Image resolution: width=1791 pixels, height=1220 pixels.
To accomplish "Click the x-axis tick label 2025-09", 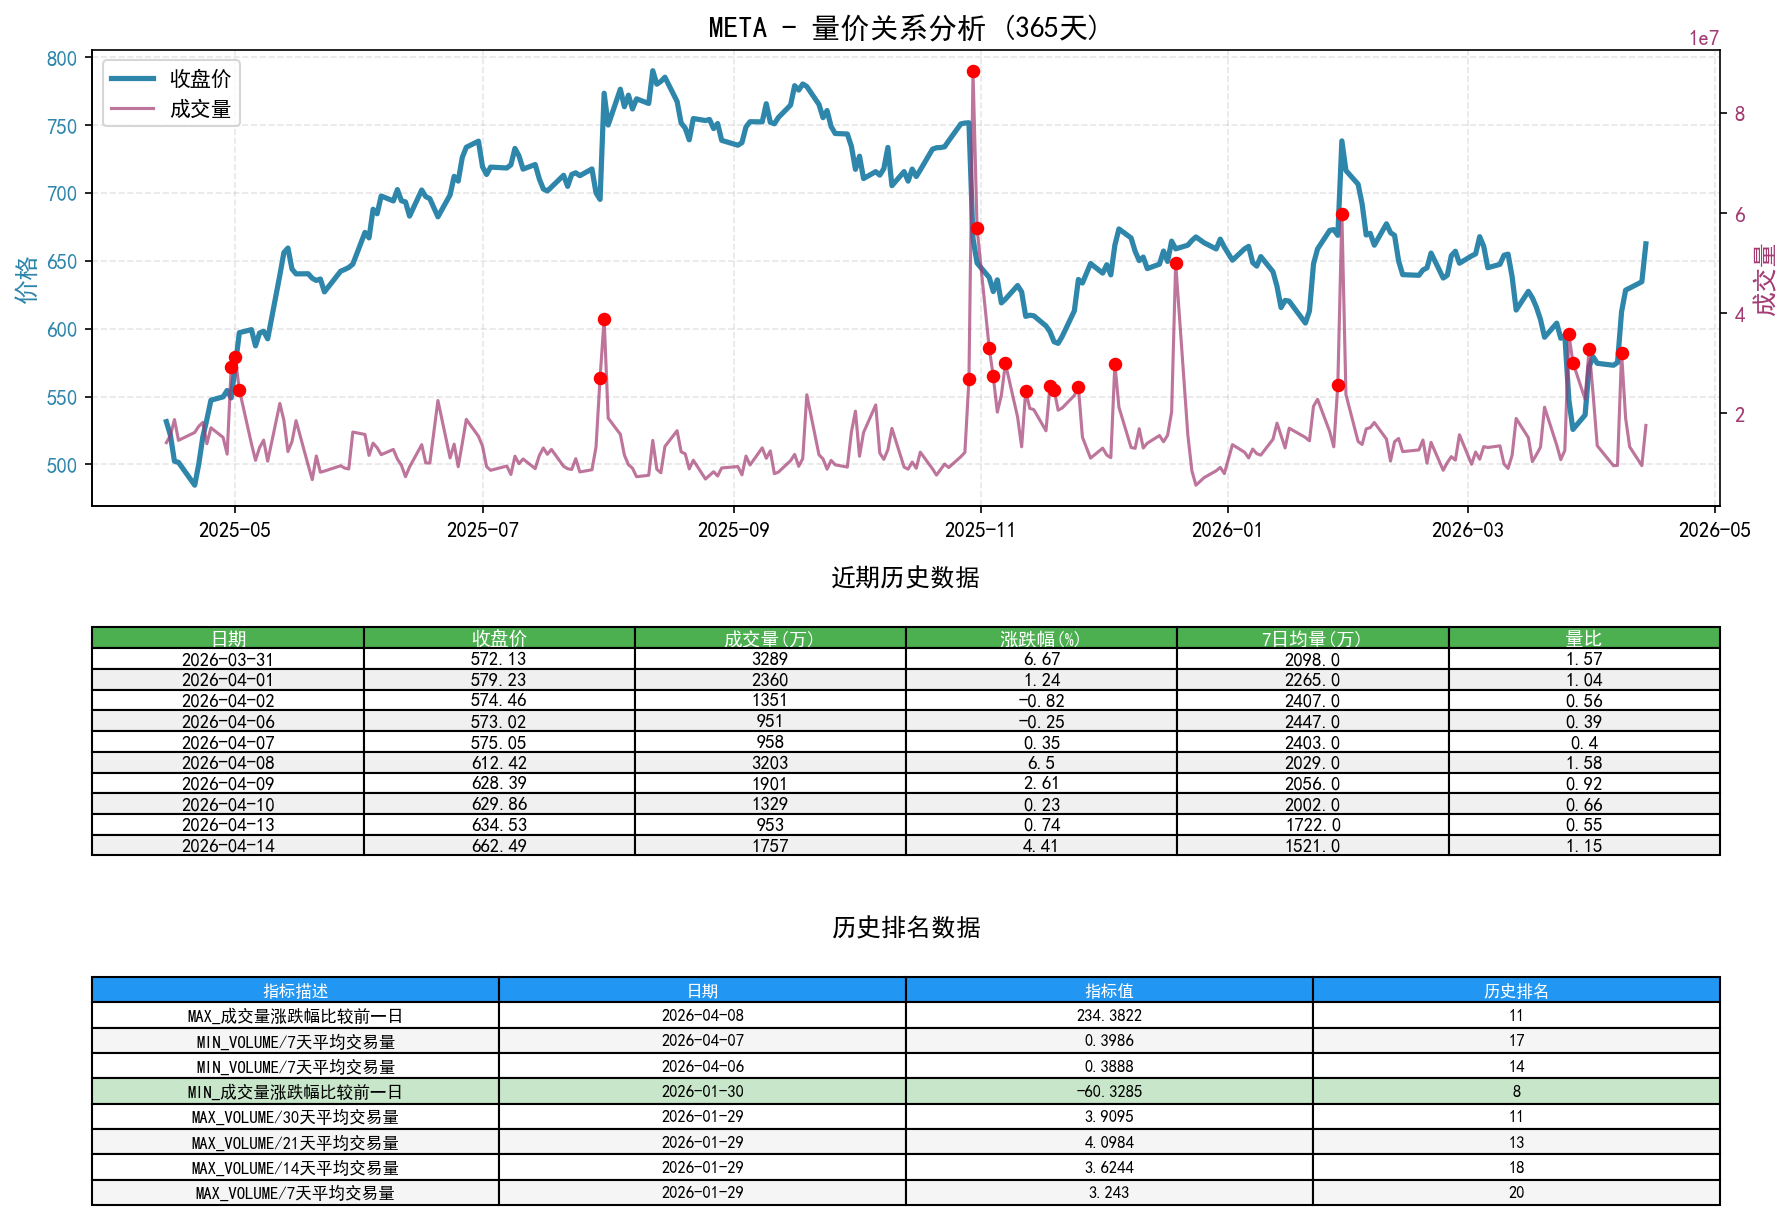I will [x=734, y=530].
